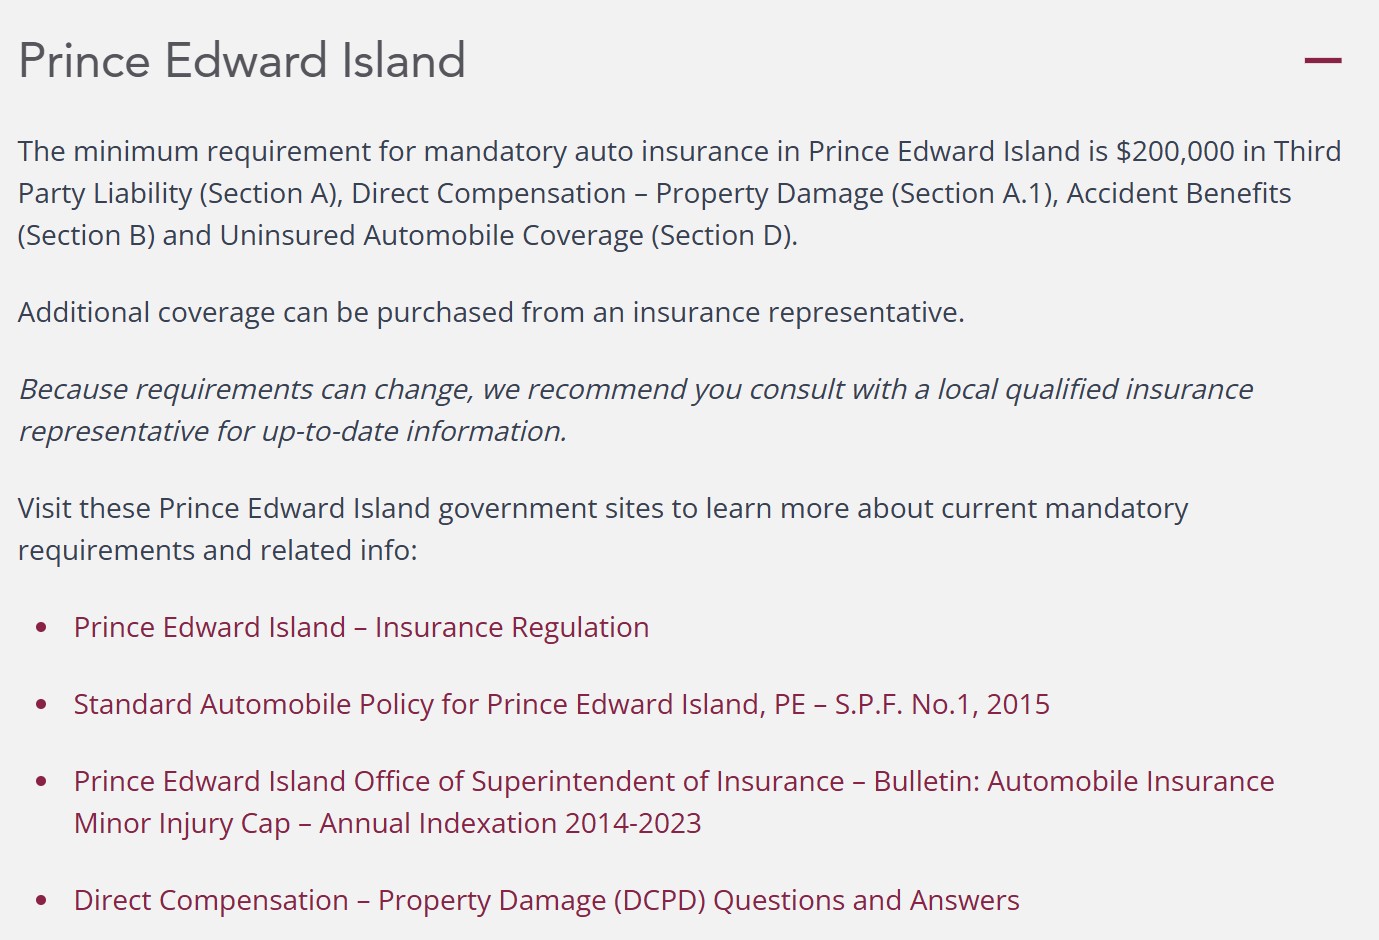Collapse the section using the minus icon
The image size is (1379, 940).
coord(1322,61)
